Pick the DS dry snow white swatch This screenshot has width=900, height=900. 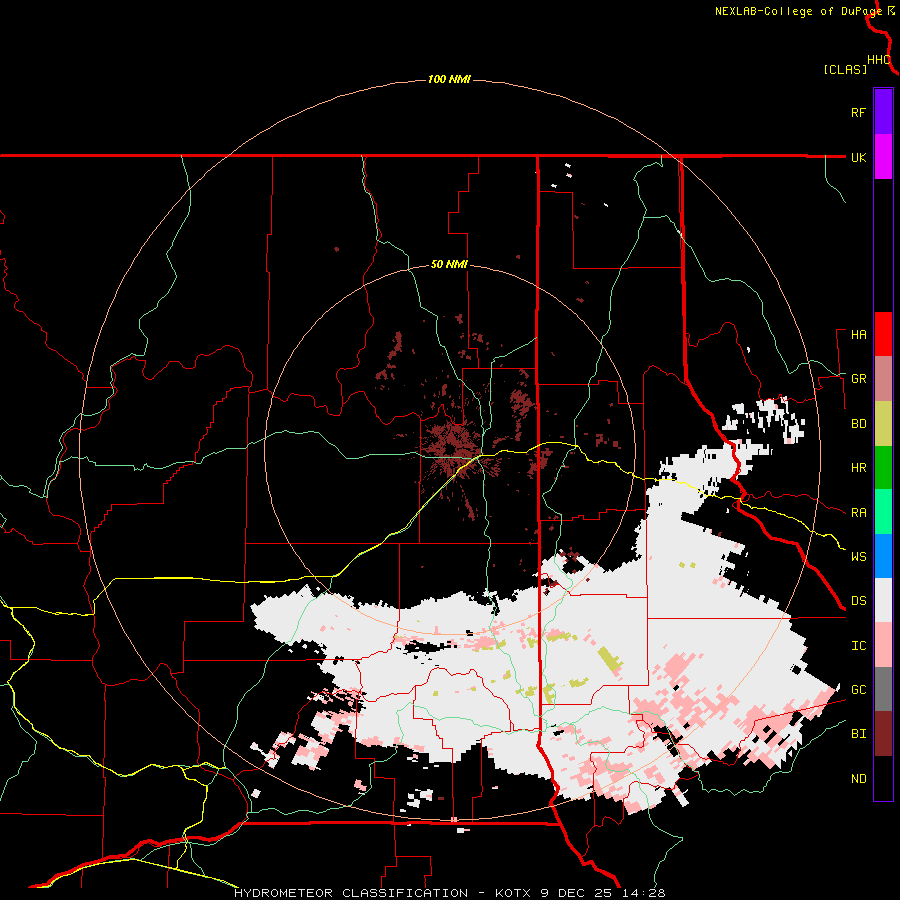pyautogui.click(x=883, y=600)
